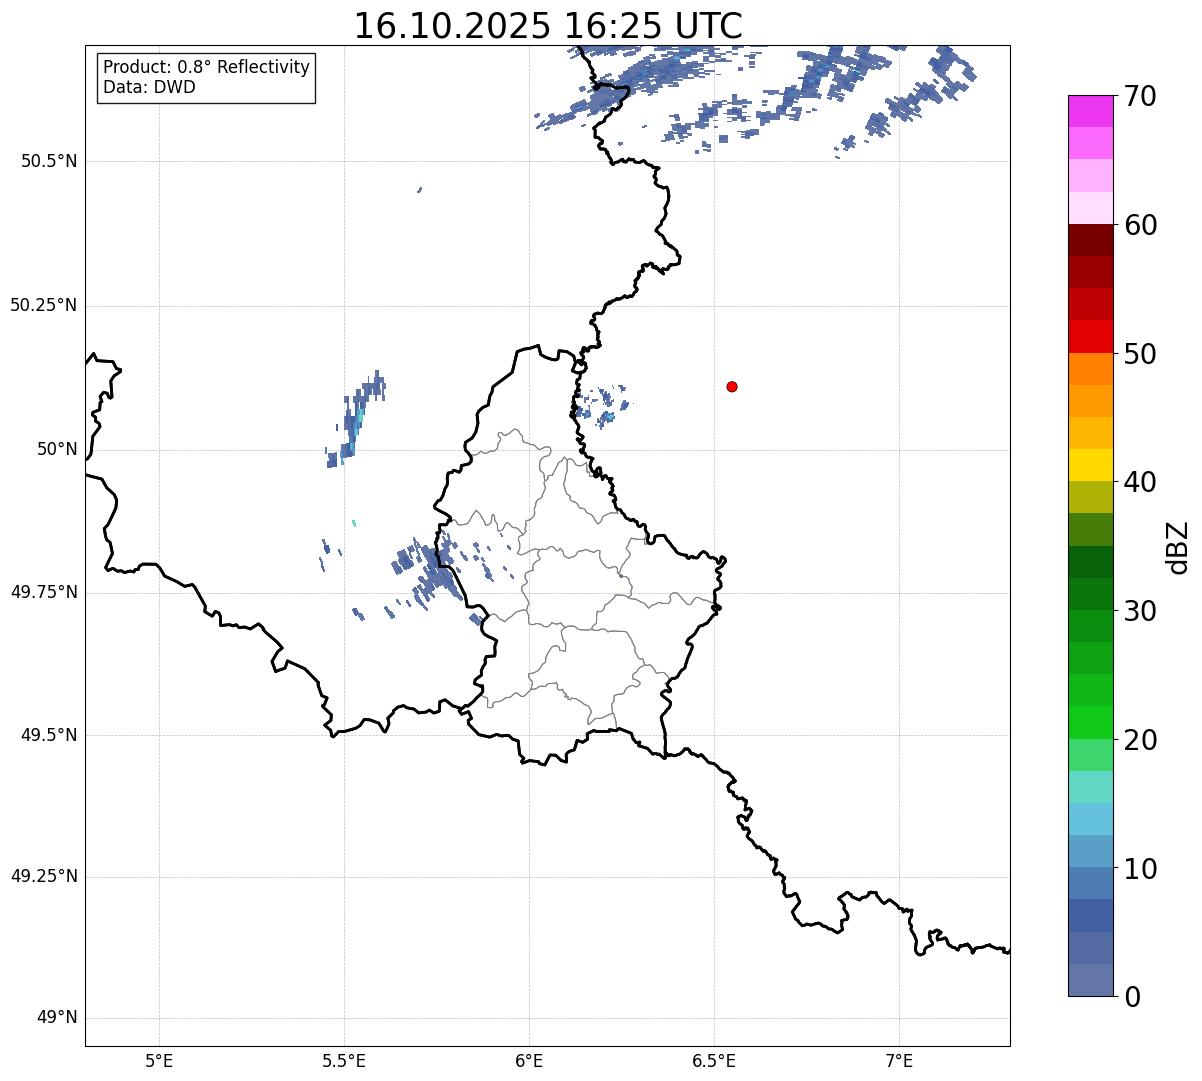Click the bright green colorbar segment at 20 dBZ
Viewport: 1202px width, 1081px height.
1090,723
